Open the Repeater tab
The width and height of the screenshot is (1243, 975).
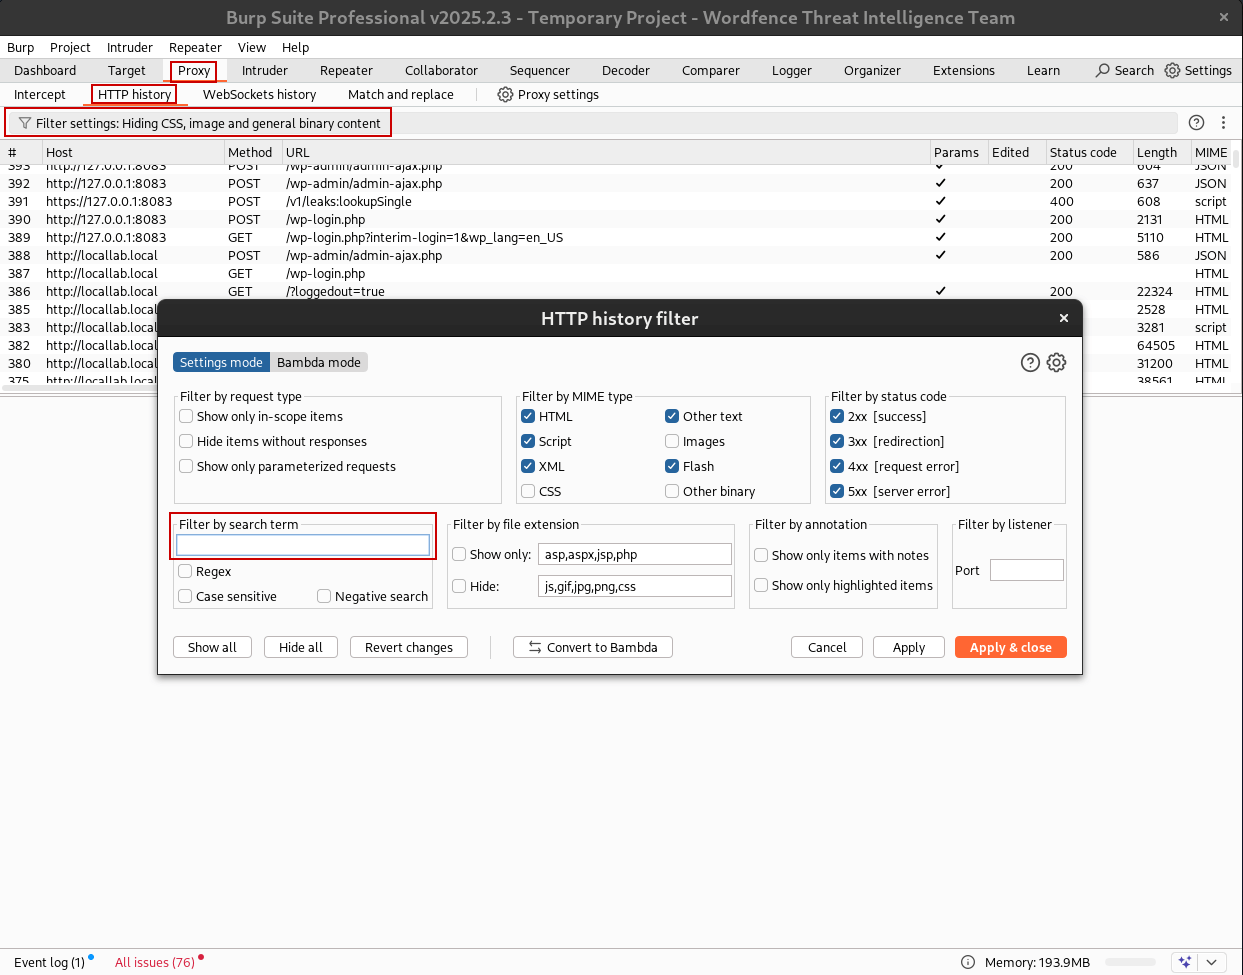coord(346,70)
